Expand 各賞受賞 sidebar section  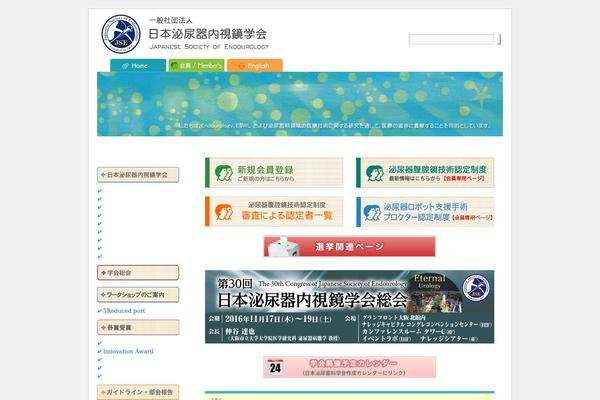pos(138,328)
